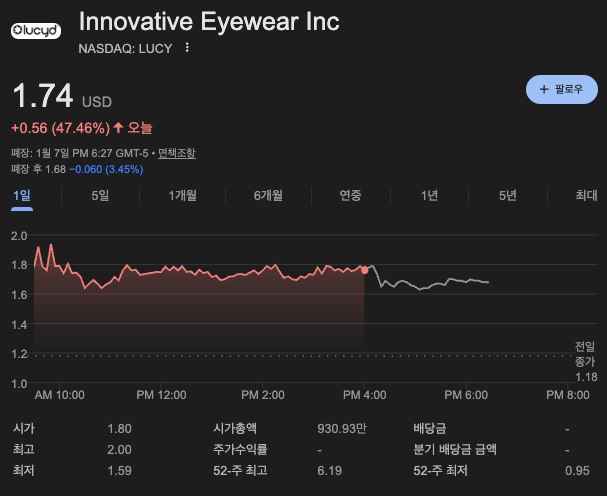The image size is (607, 496).
Task: Click the 주가수익률 label
Action: (x=240, y=450)
